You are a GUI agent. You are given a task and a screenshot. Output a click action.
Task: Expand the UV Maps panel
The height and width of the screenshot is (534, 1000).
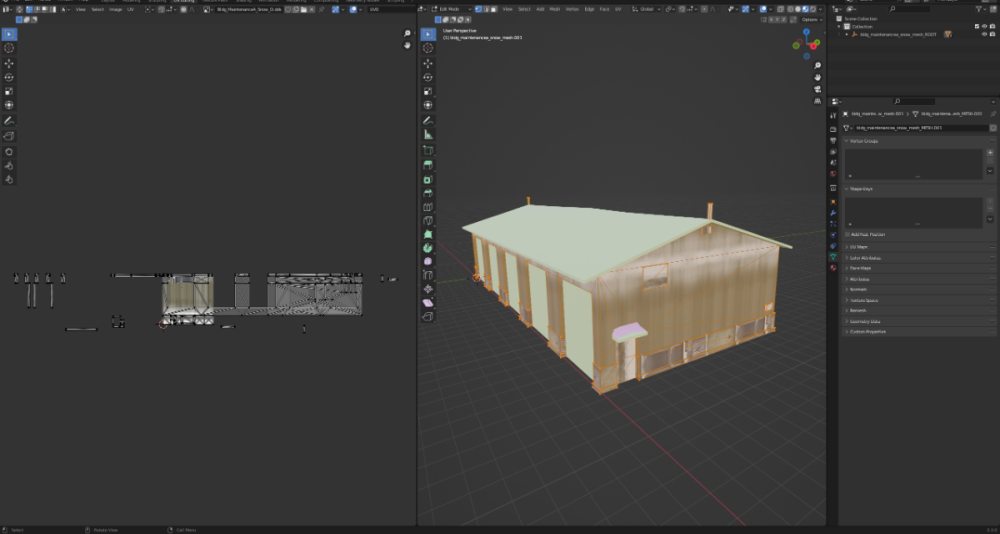coord(858,246)
